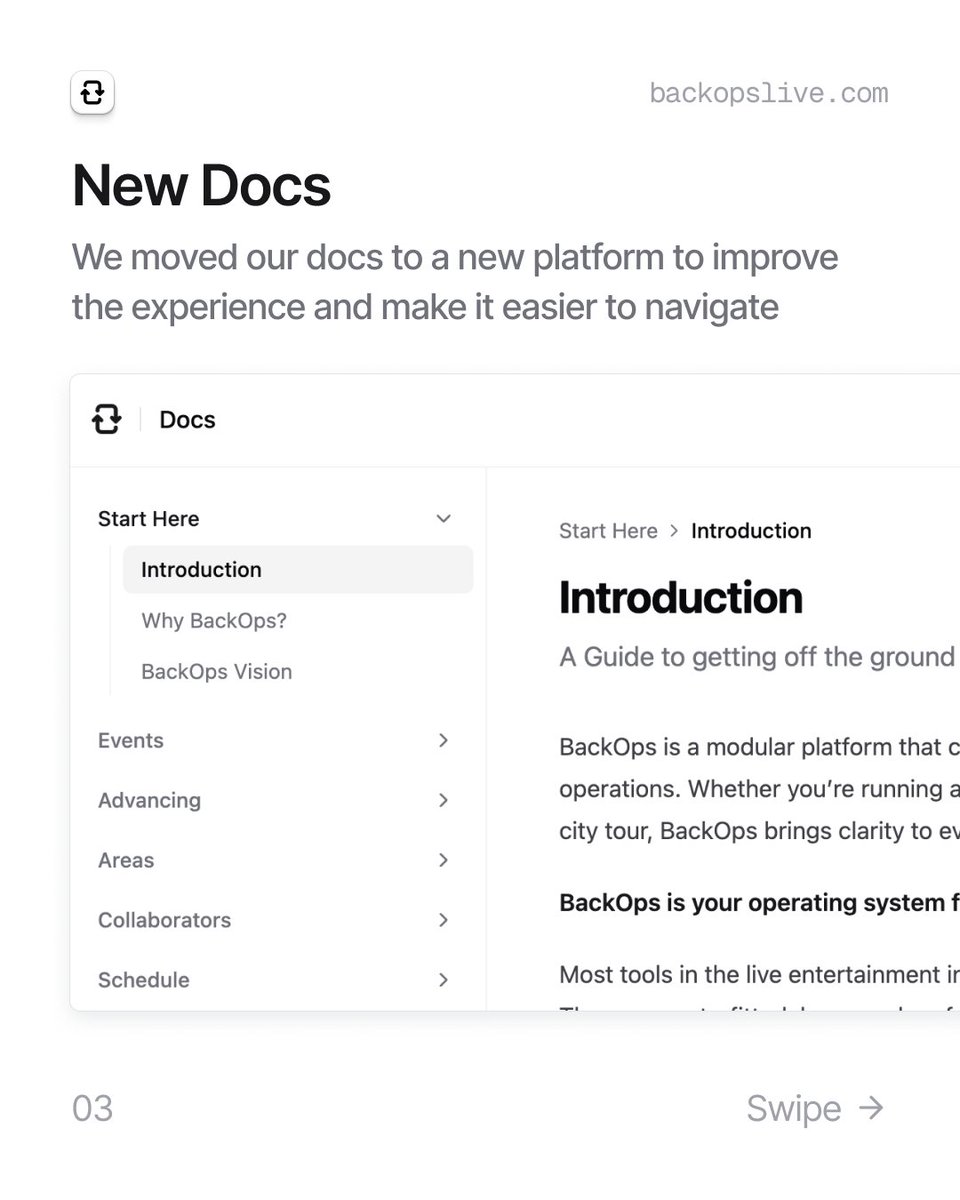Click the 'Most tools in the live entertainment' line
Screen dimensions: 960x1200
(759, 975)
